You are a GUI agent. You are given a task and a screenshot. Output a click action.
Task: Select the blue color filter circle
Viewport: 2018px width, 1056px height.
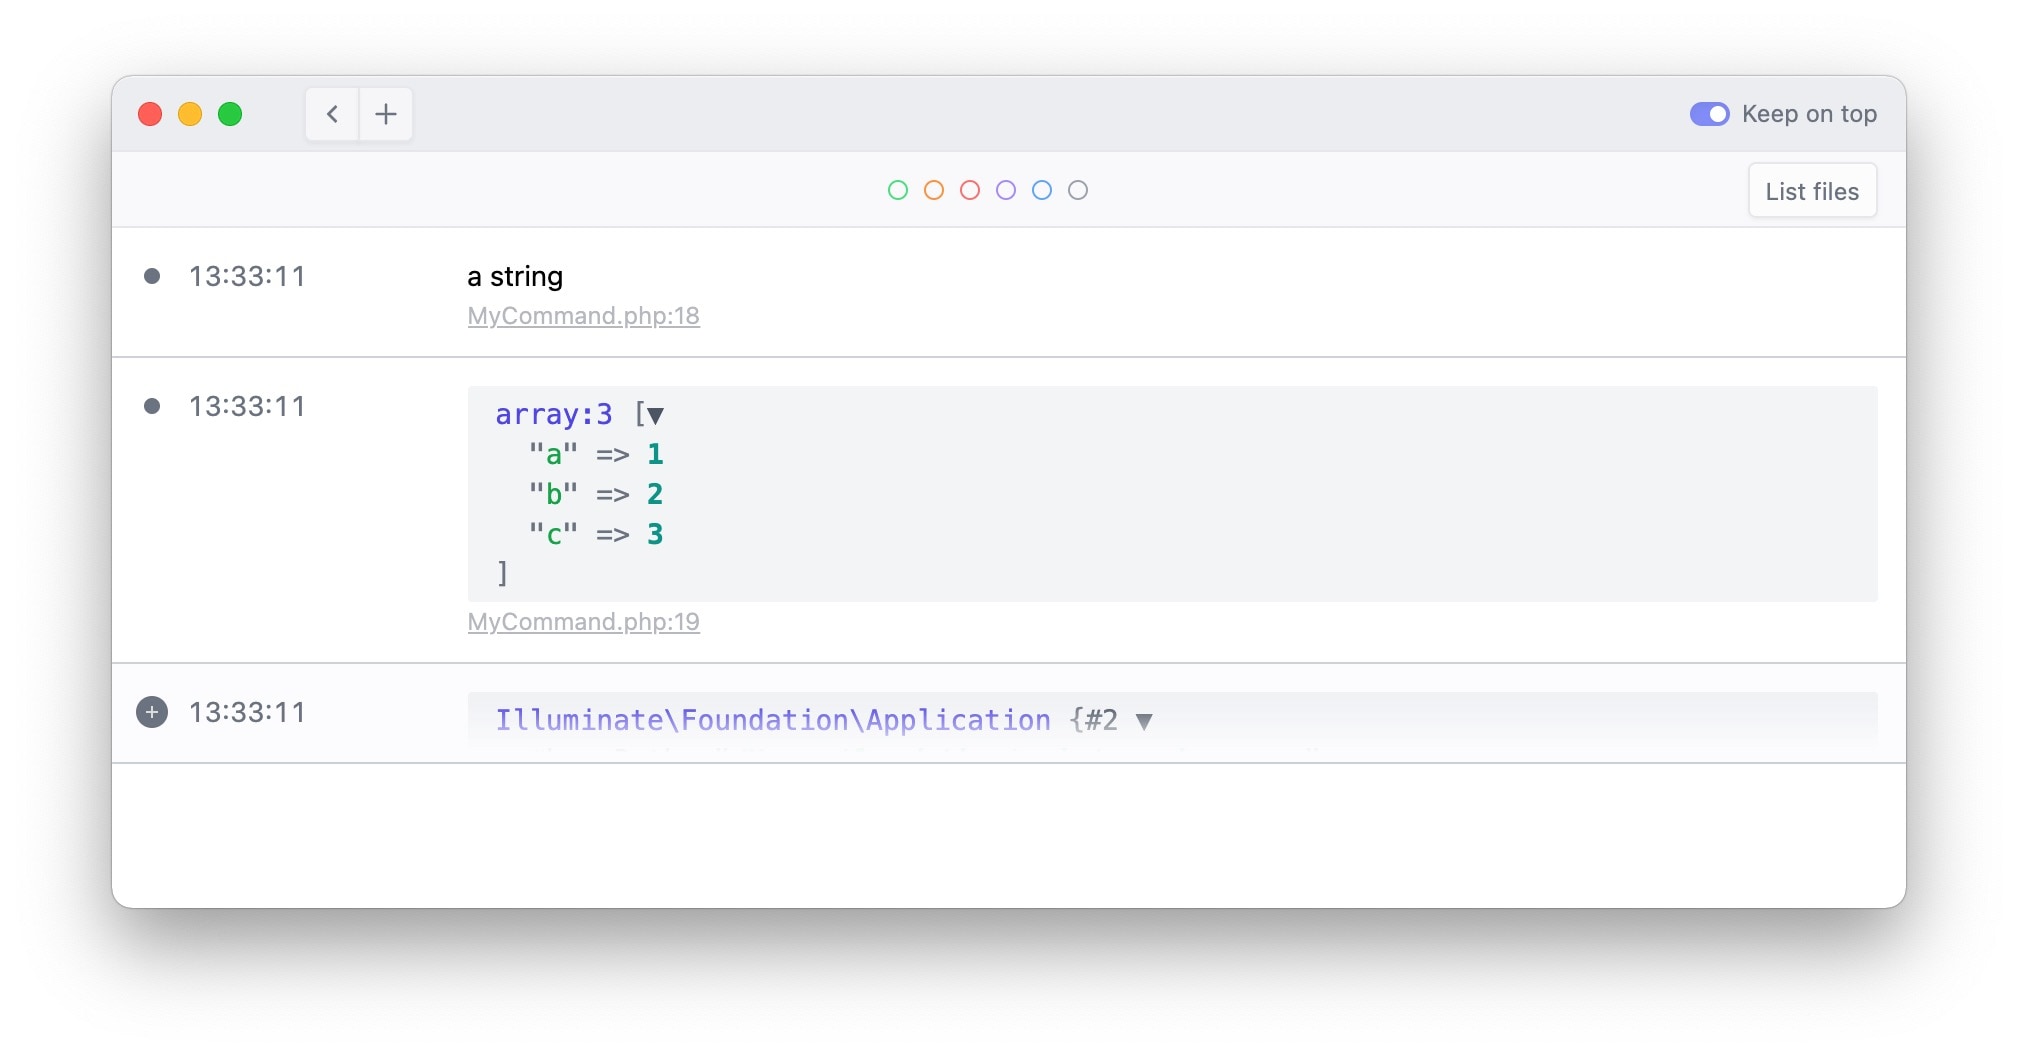[x=1042, y=190]
